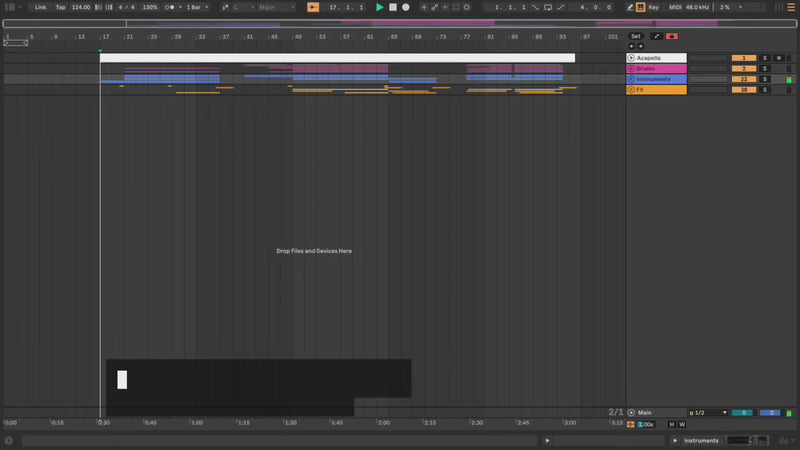Screen dimensions: 800x450
Task: Enable the Follow playback button
Action: (x=313, y=7)
